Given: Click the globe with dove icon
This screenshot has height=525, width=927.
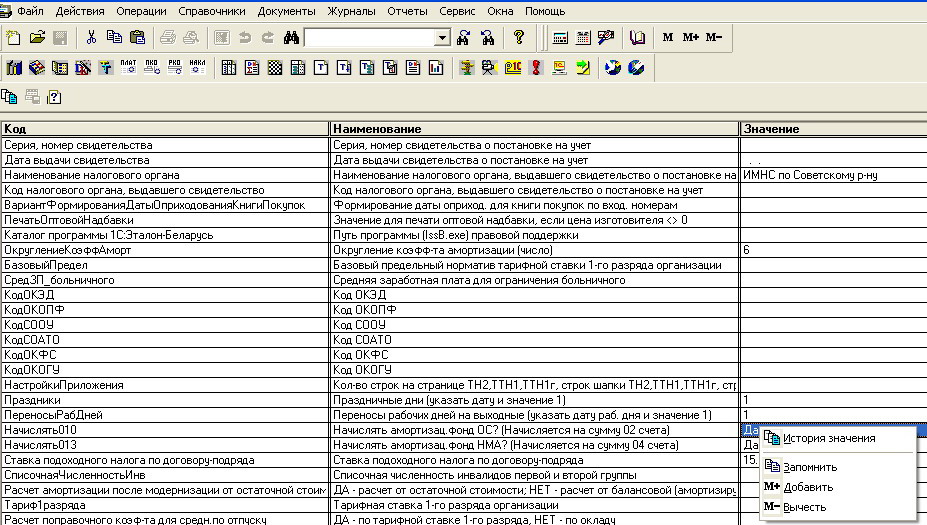Looking at the screenshot, I should click(x=613, y=67).
